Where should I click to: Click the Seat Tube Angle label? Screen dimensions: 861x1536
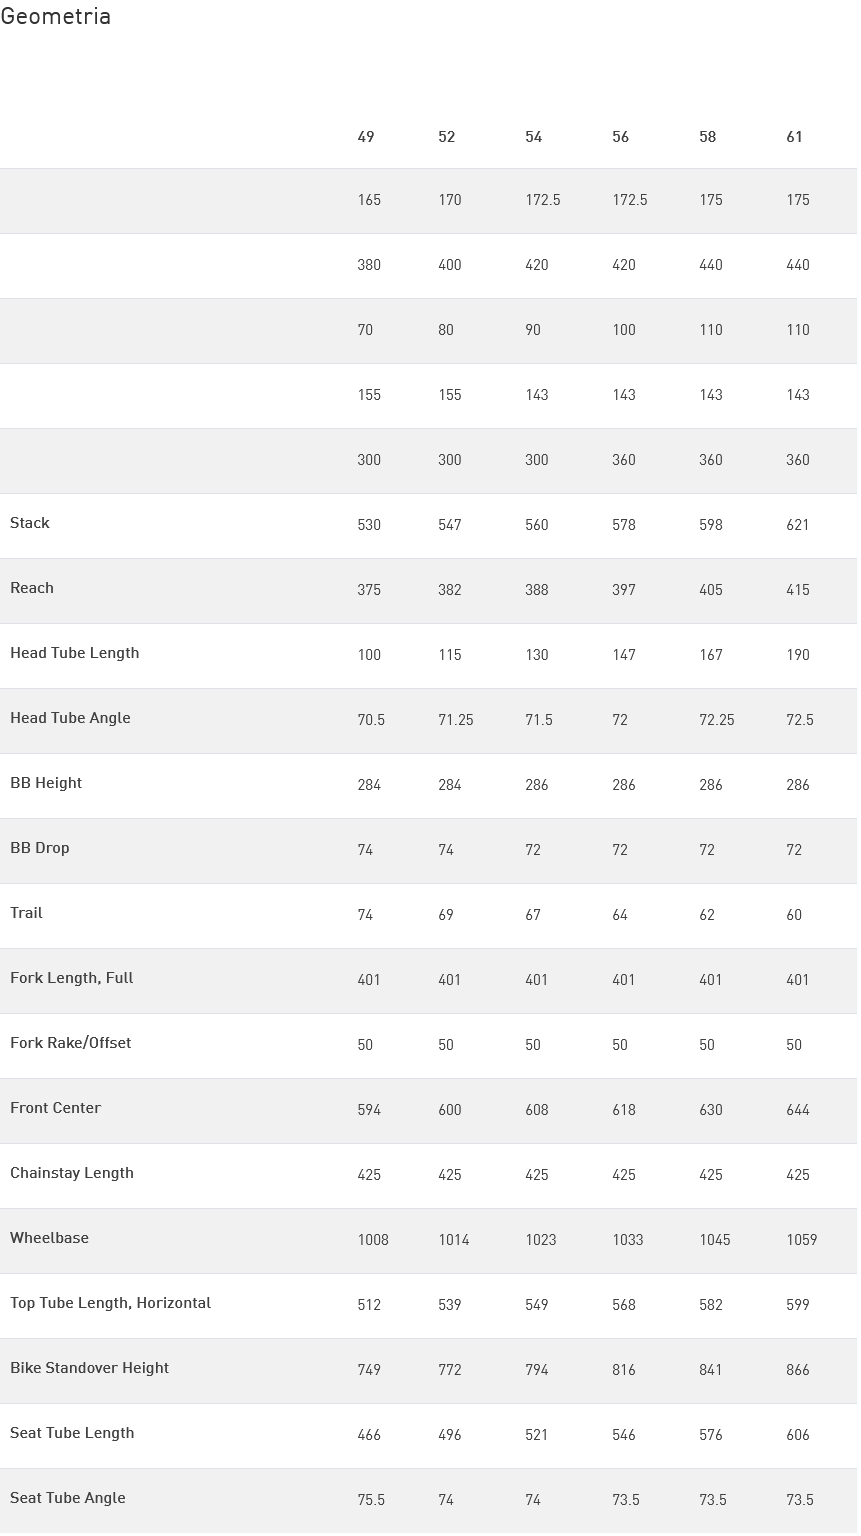pos(68,1498)
